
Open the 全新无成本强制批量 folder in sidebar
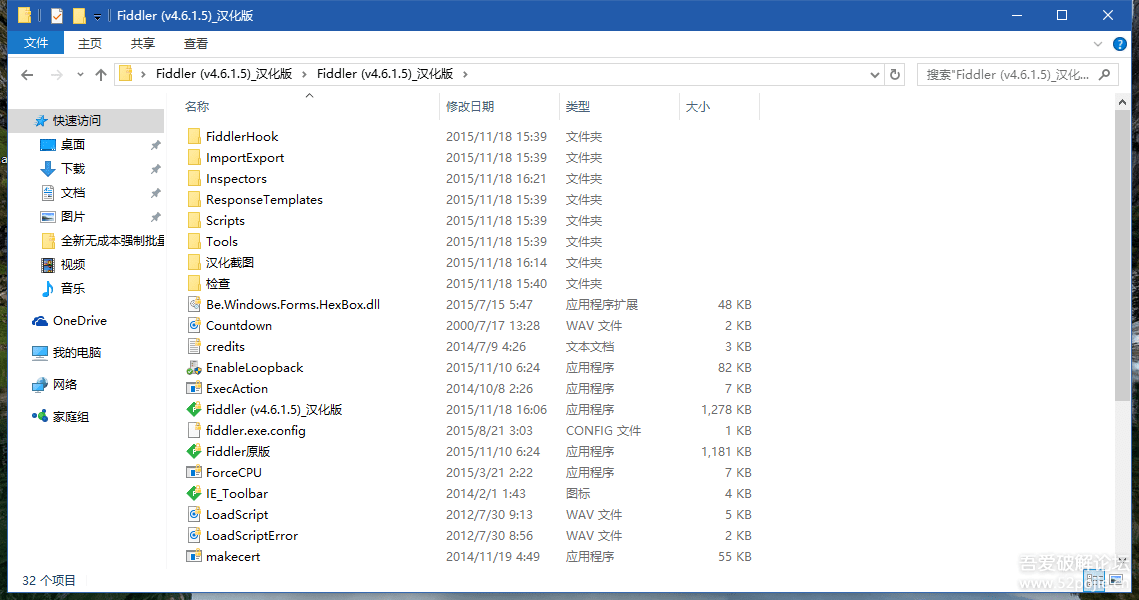pos(102,241)
